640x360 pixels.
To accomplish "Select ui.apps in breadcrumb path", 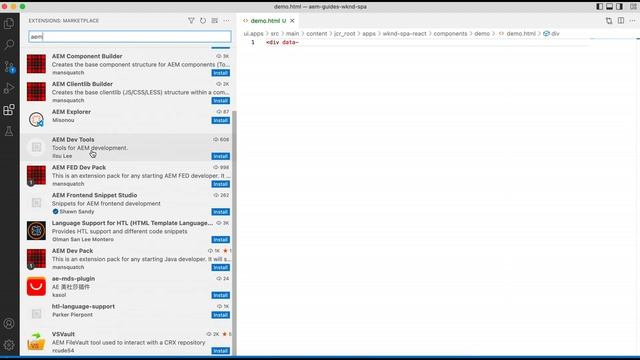I will click(x=253, y=34).
